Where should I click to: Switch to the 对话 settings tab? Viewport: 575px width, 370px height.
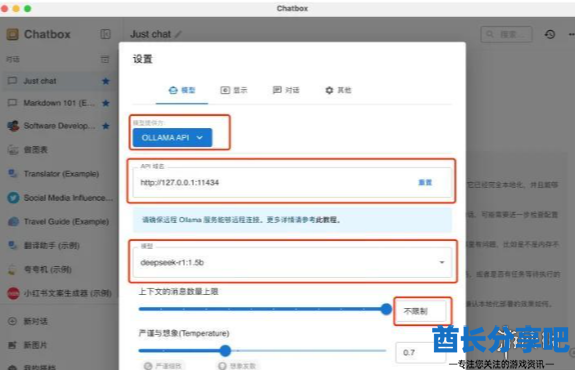(286, 90)
